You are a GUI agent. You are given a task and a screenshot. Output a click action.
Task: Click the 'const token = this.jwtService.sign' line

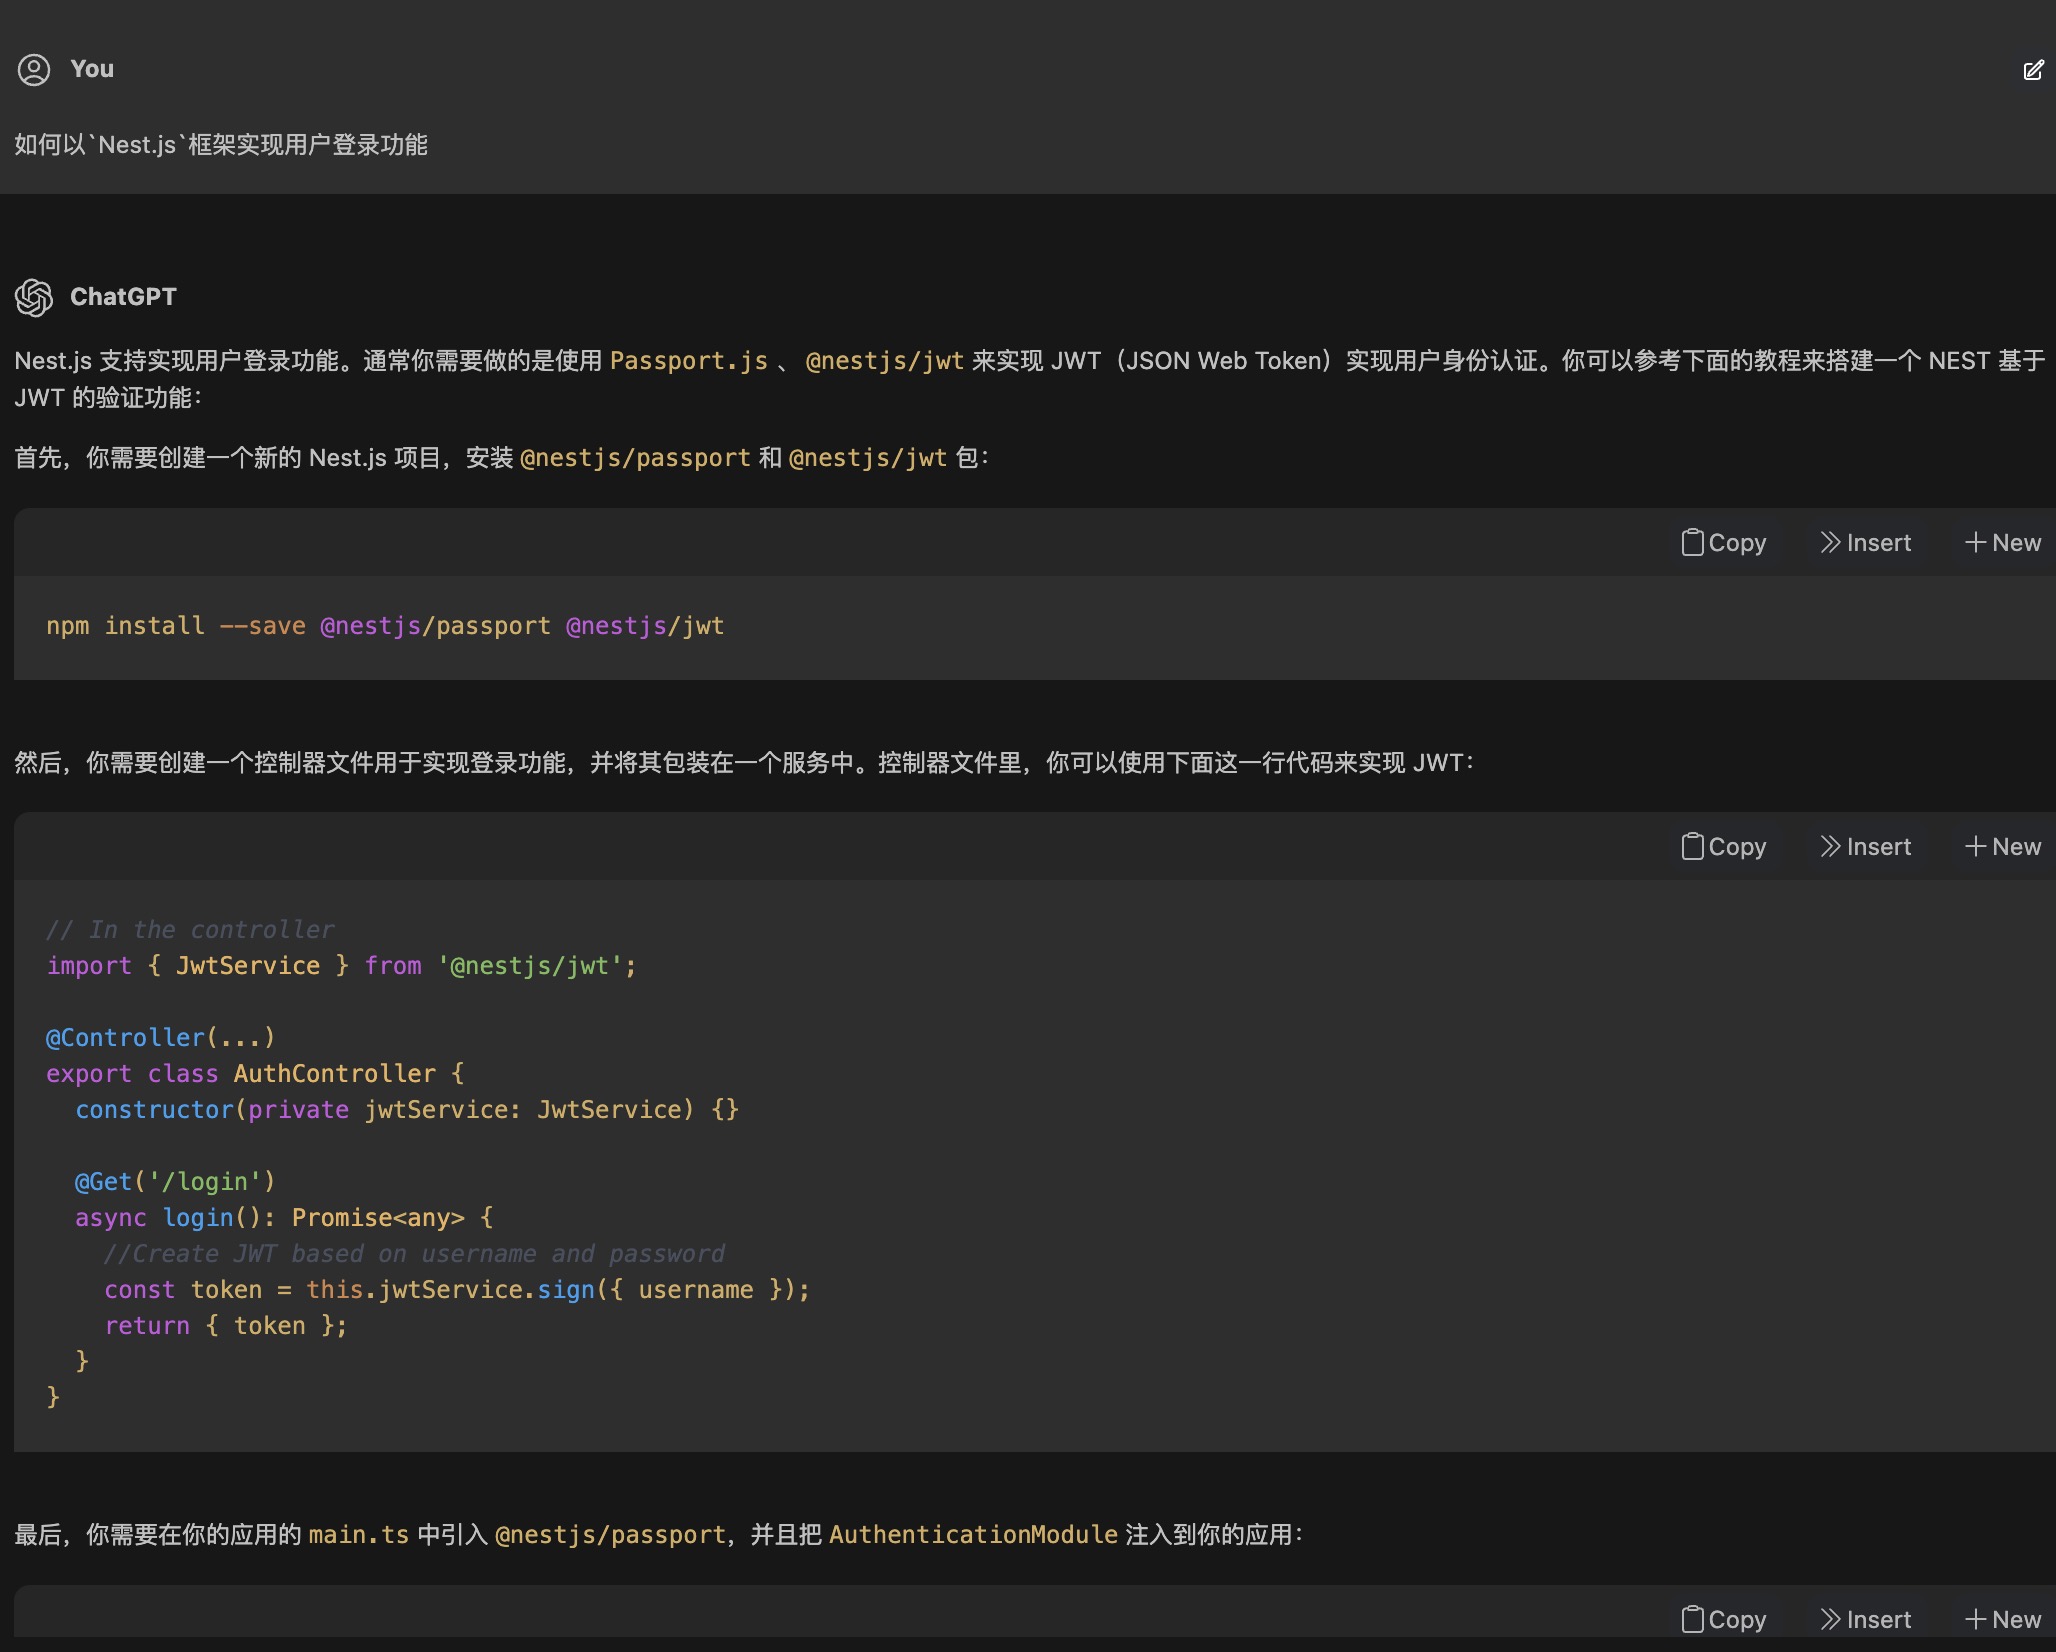(457, 1290)
